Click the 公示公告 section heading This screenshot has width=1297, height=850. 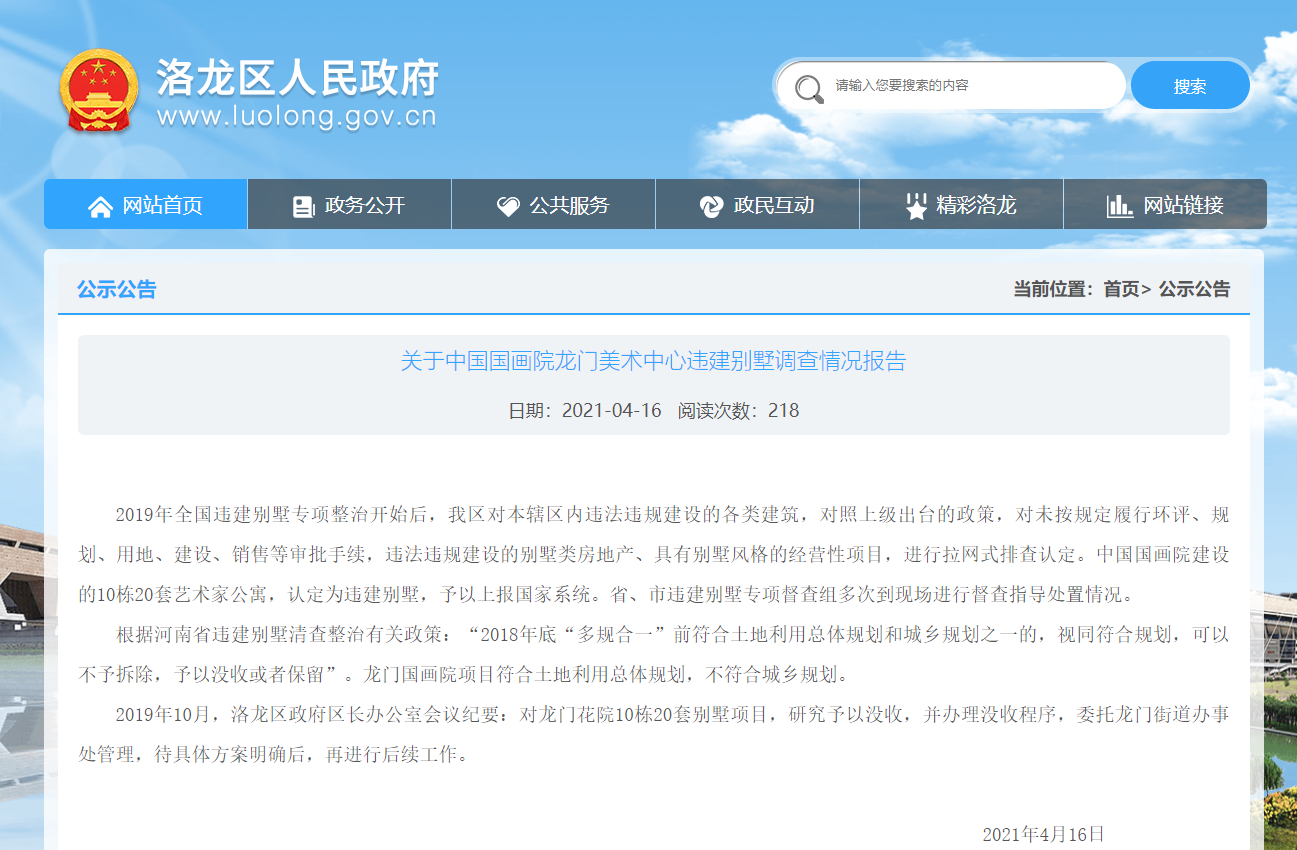pos(117,290)
